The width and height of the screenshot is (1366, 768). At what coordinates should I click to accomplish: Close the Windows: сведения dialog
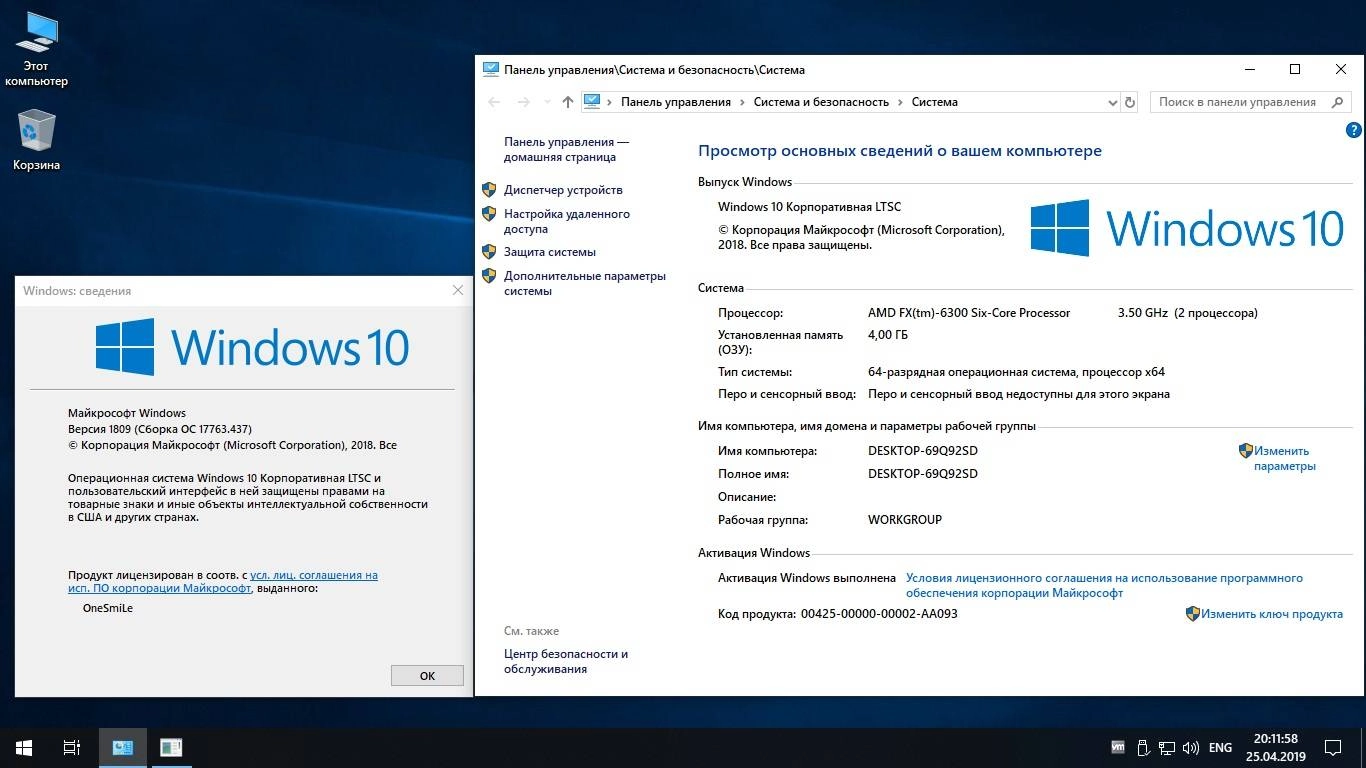pos(458,290)
